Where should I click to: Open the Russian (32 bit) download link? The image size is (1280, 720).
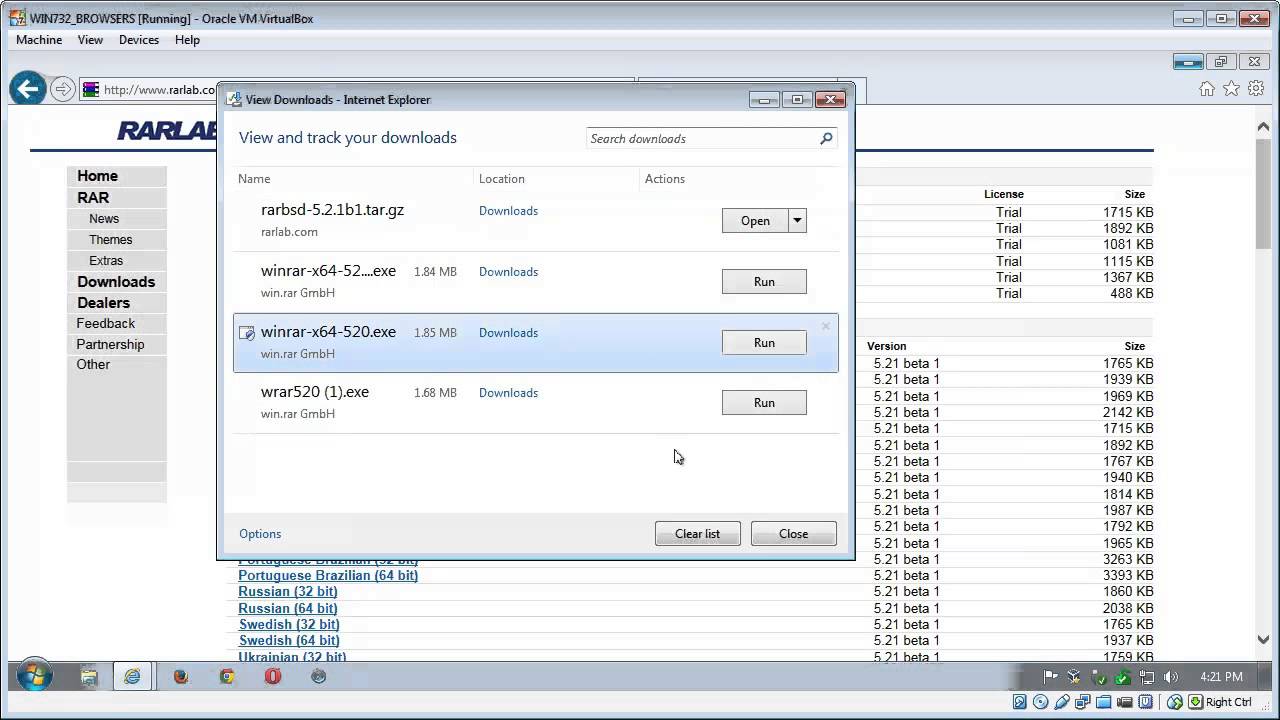pos(288,592)
